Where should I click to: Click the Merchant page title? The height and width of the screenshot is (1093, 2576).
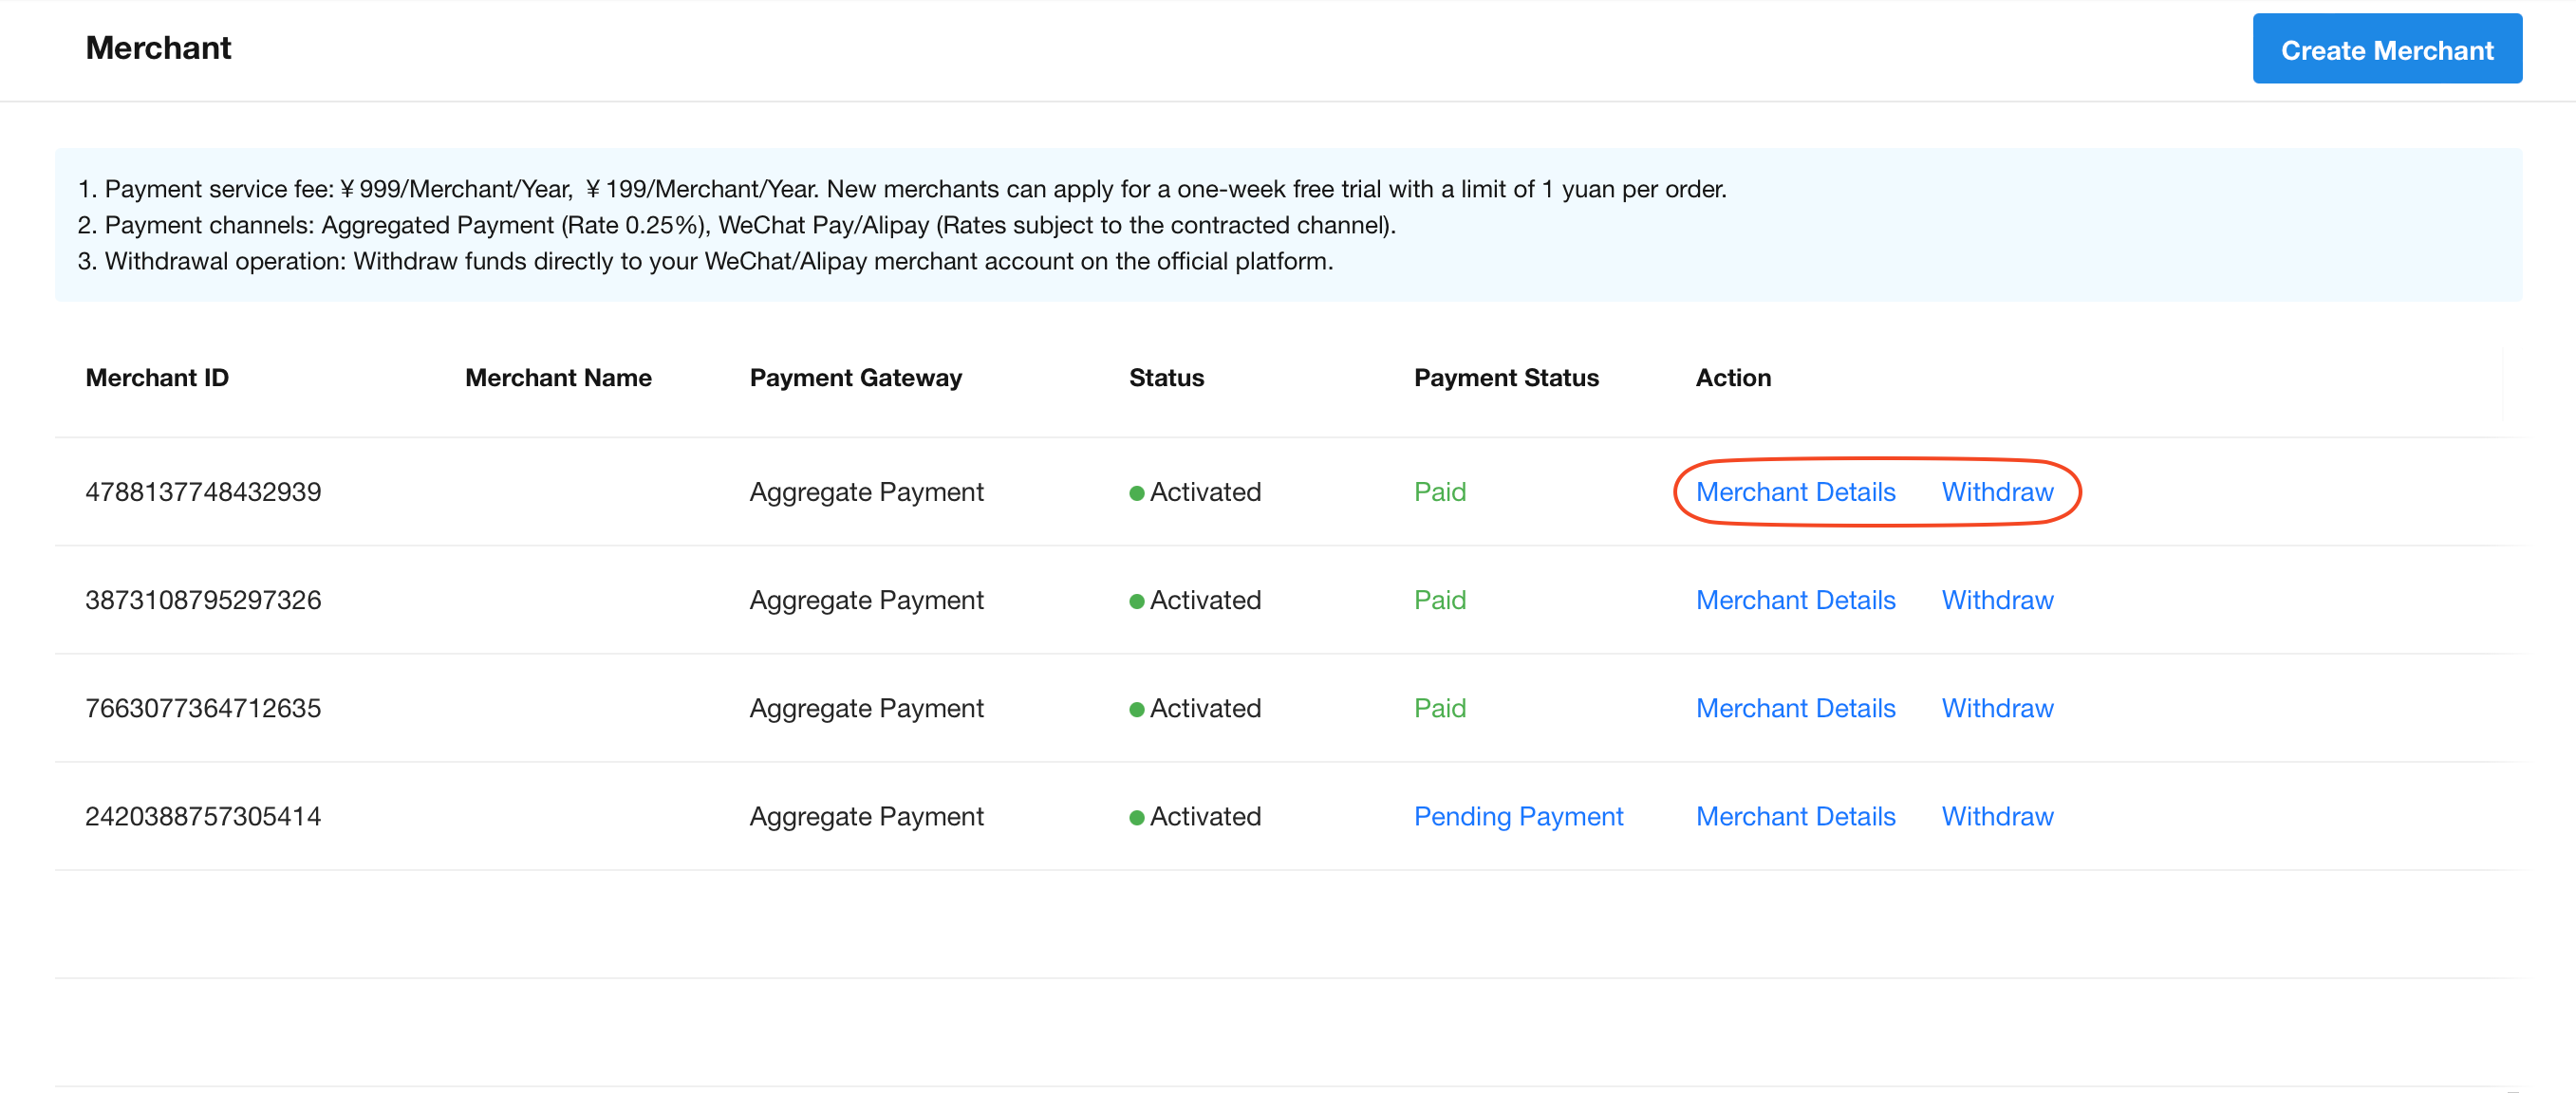click(x=158, y=48)
